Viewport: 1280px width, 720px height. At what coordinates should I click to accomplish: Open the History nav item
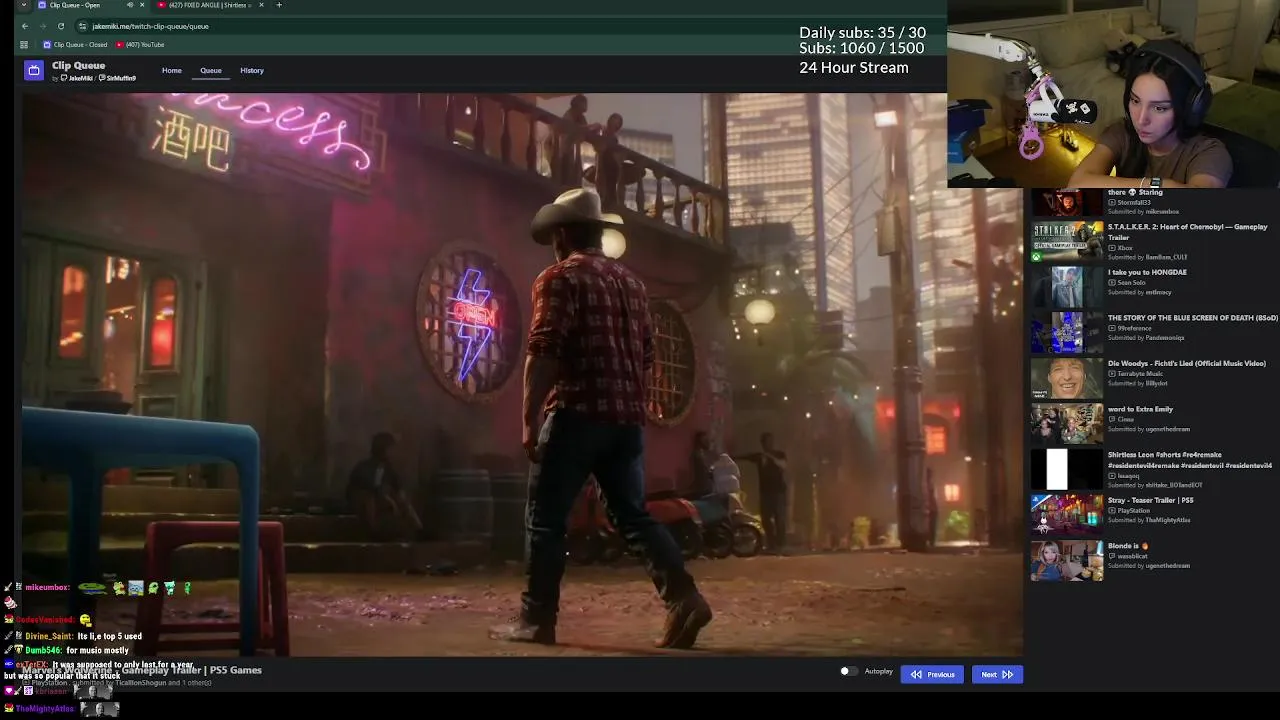(x=252, y=70)
